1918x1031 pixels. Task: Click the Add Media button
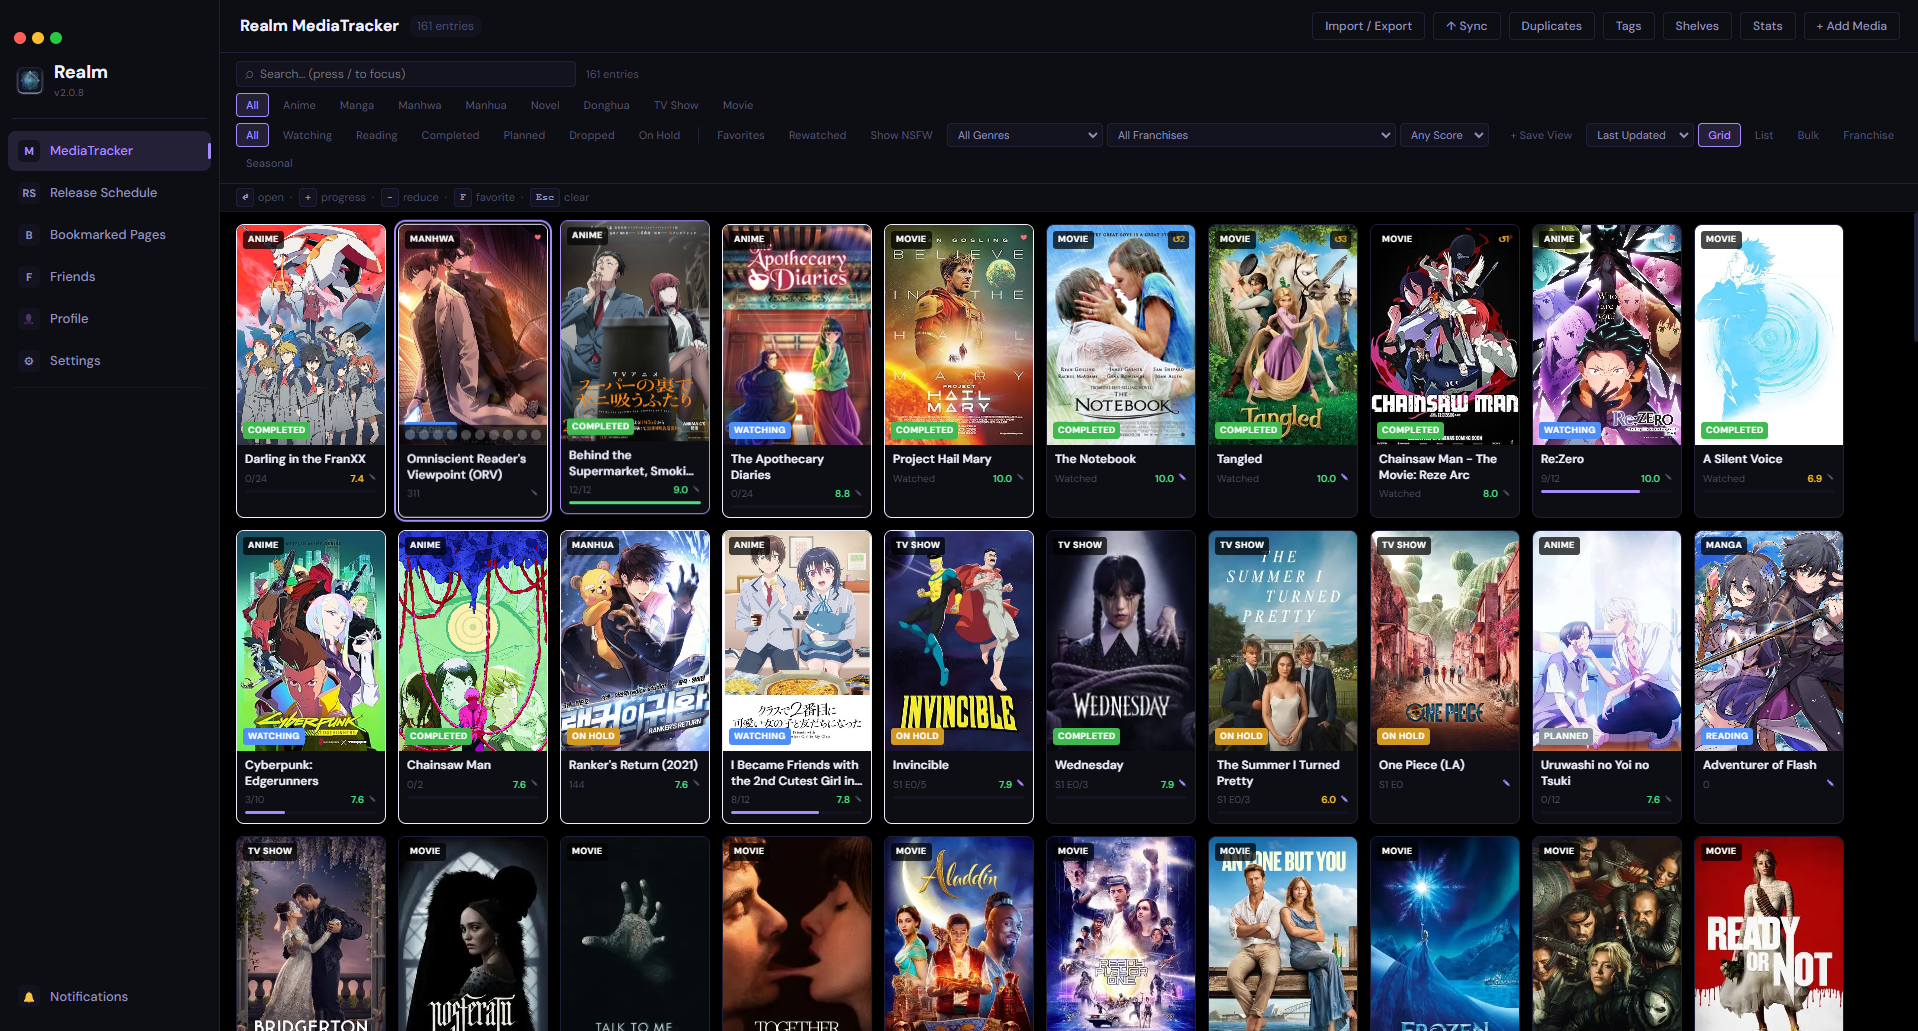tap(1851, 26)
